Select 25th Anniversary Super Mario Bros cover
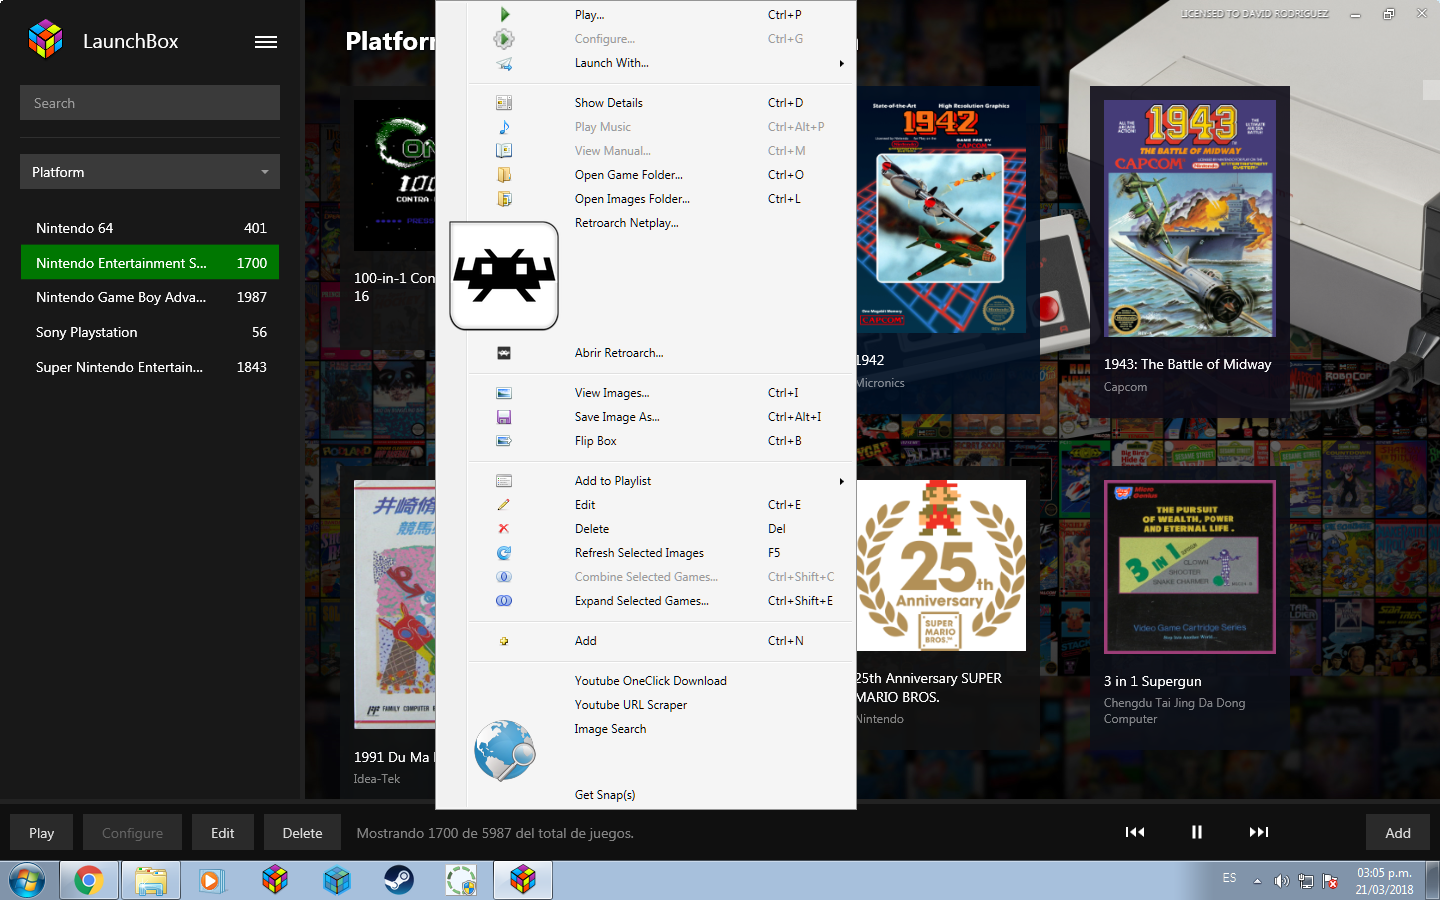Screen dimensions: 1440x900 941,565
